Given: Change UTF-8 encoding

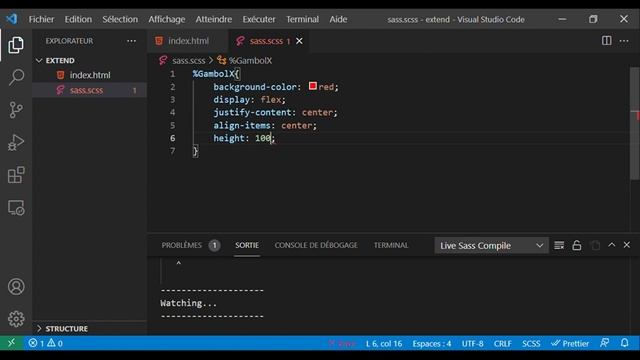Looking at the screenshot, I should [x=473, y=344].
